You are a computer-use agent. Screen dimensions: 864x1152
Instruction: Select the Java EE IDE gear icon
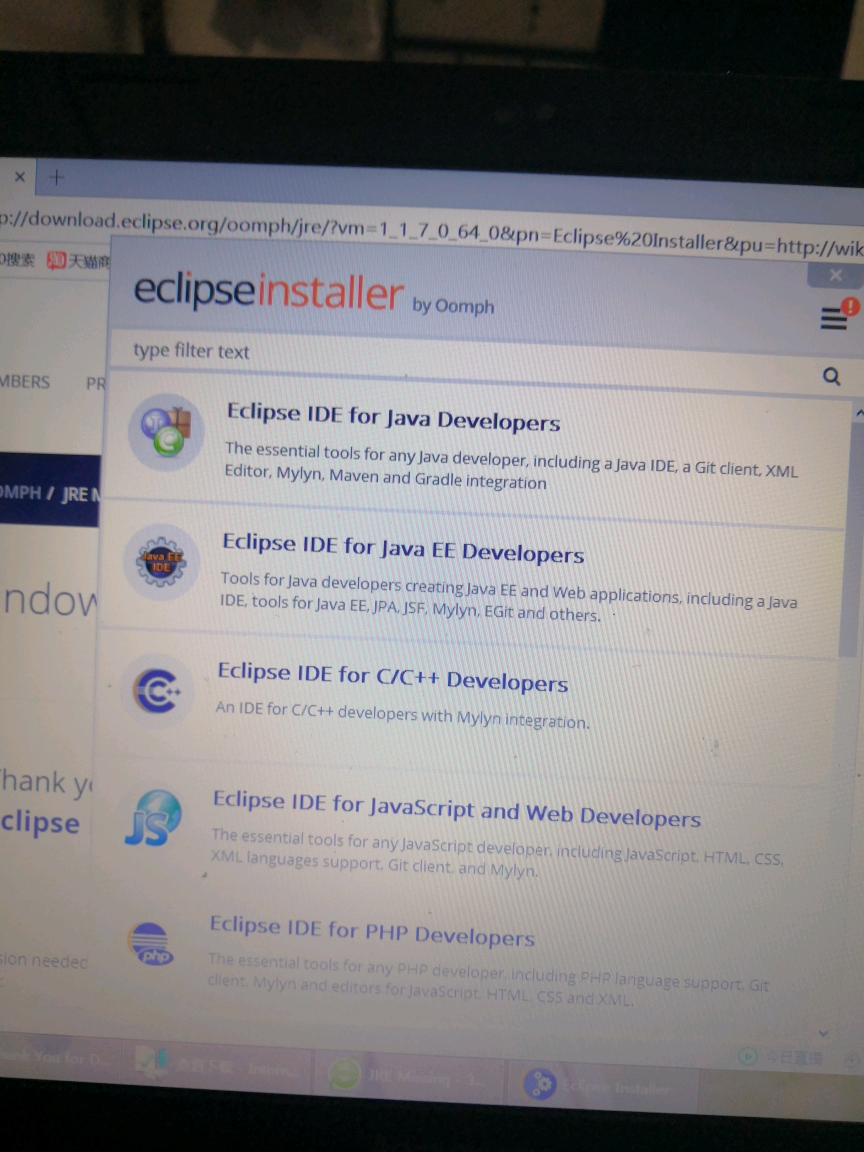click(x=161, y=563)
